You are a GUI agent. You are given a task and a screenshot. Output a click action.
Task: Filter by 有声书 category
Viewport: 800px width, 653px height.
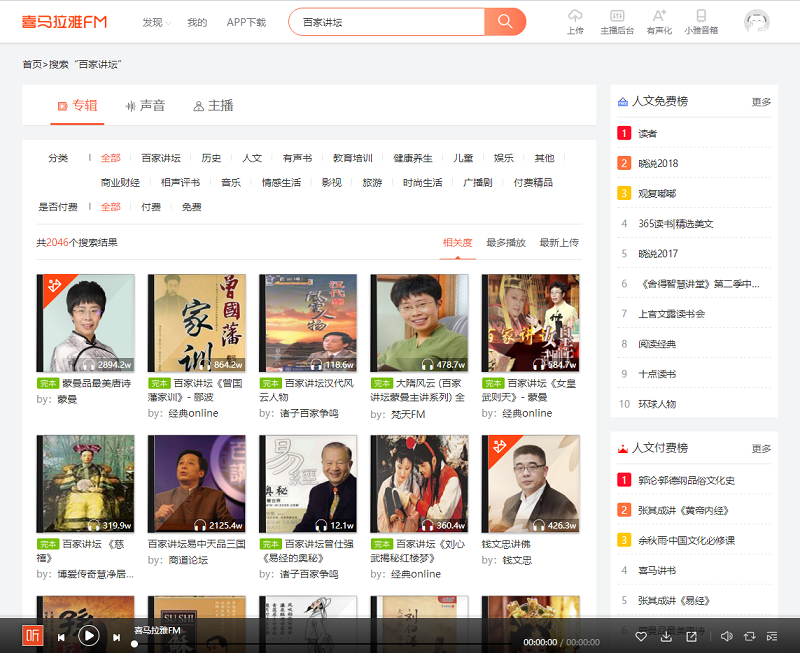coord(297,158)
